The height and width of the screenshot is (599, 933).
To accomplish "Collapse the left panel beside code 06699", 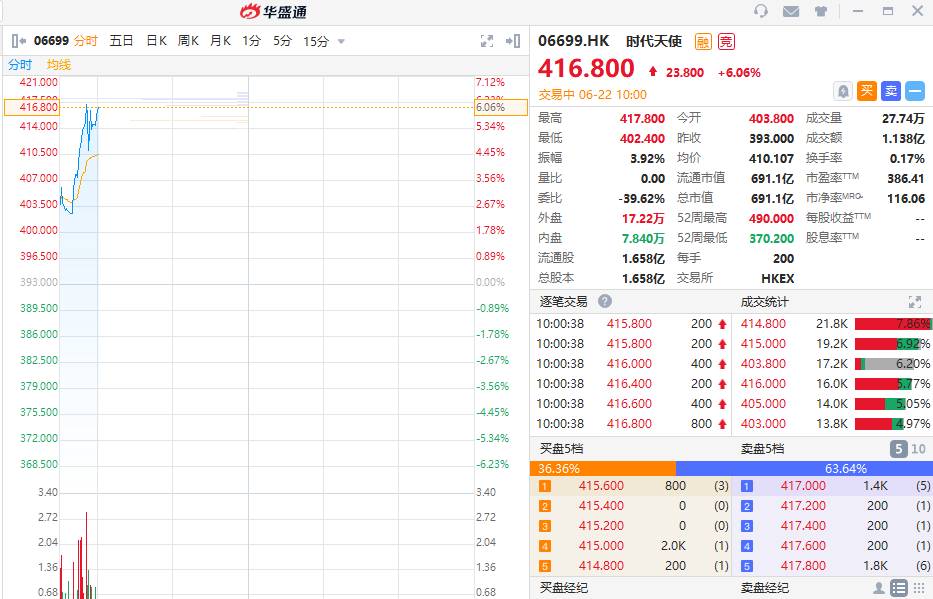I will click(x=19, y=41).
